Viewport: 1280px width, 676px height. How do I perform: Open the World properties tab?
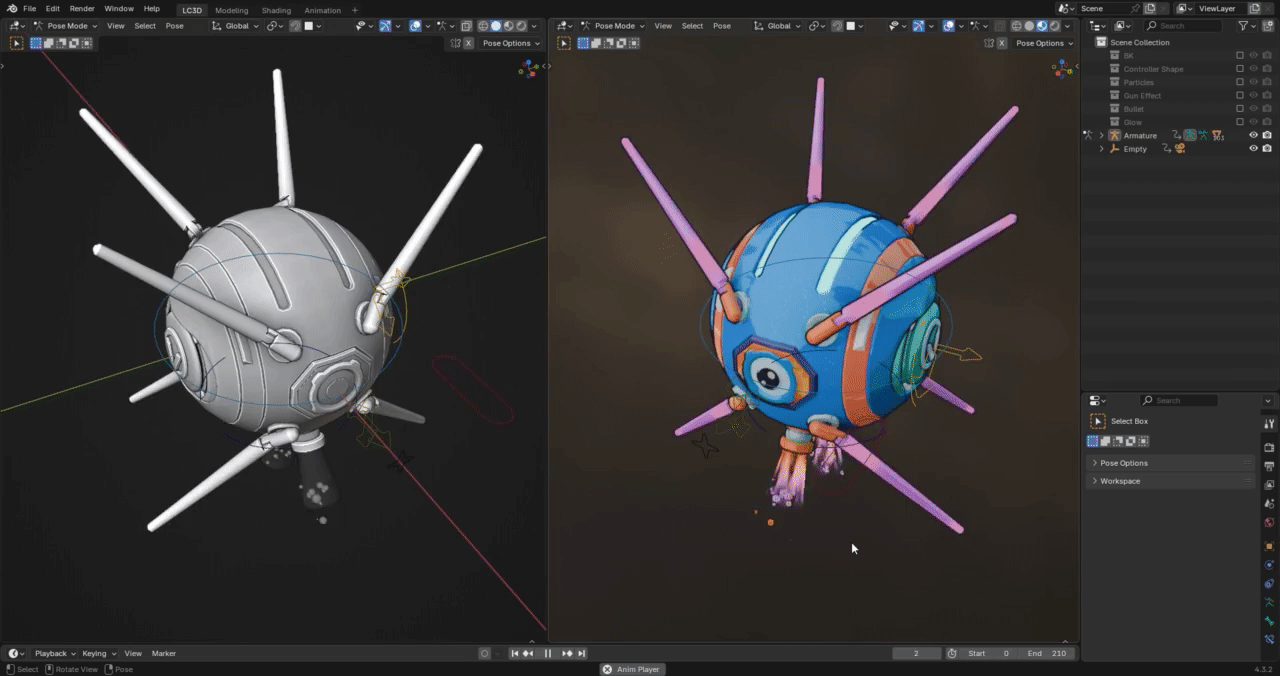pyautogui.click(x=1269, y=523)
